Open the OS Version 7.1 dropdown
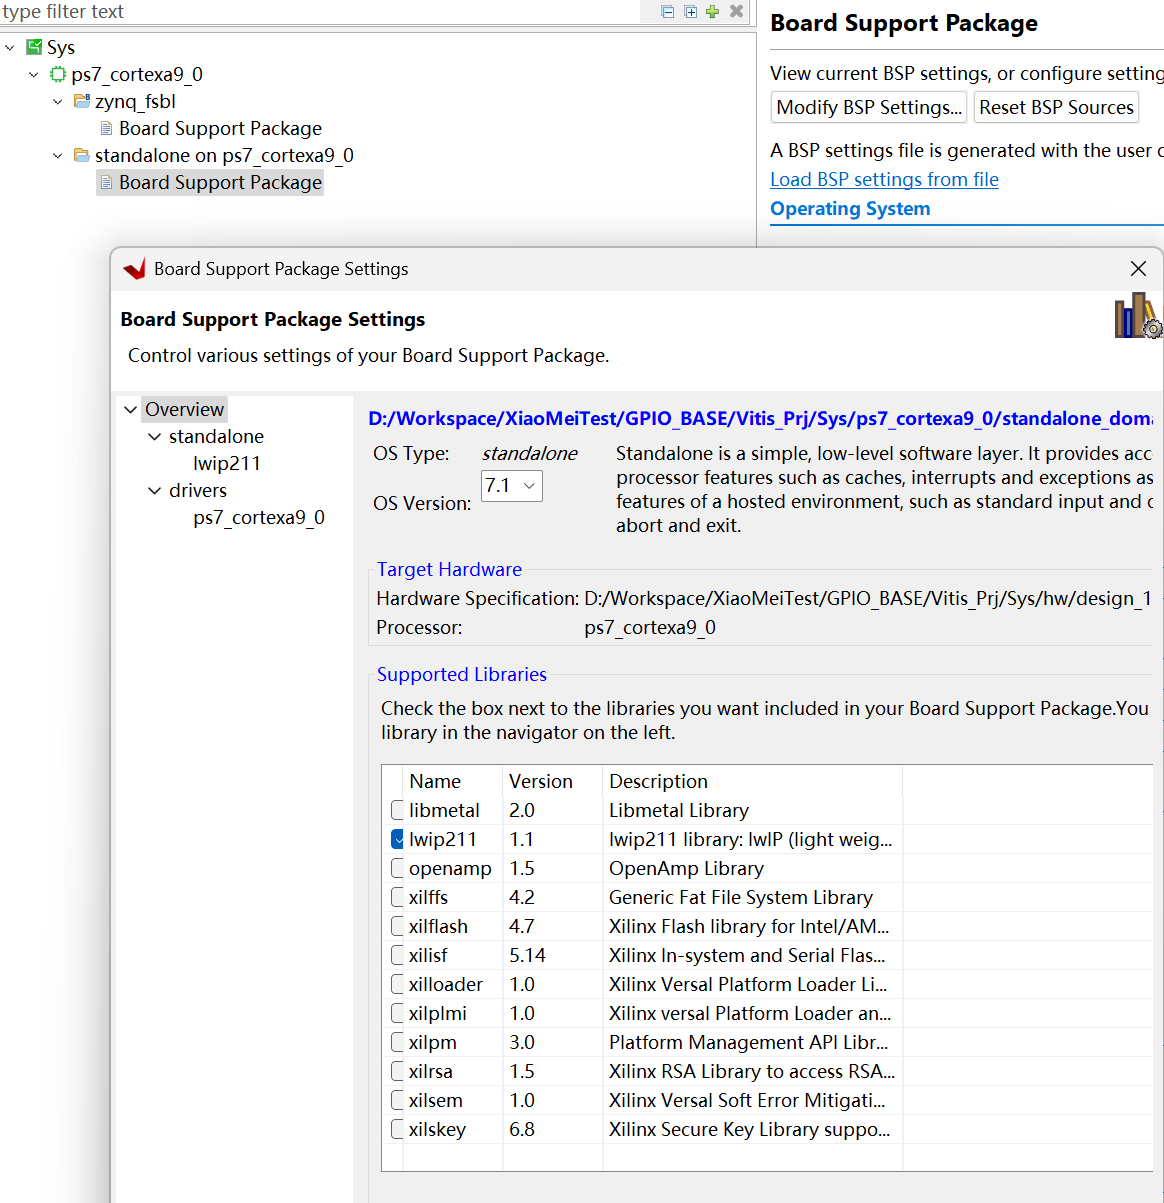The width and height of the screenshot is (1164, 1203). point(512,486)
